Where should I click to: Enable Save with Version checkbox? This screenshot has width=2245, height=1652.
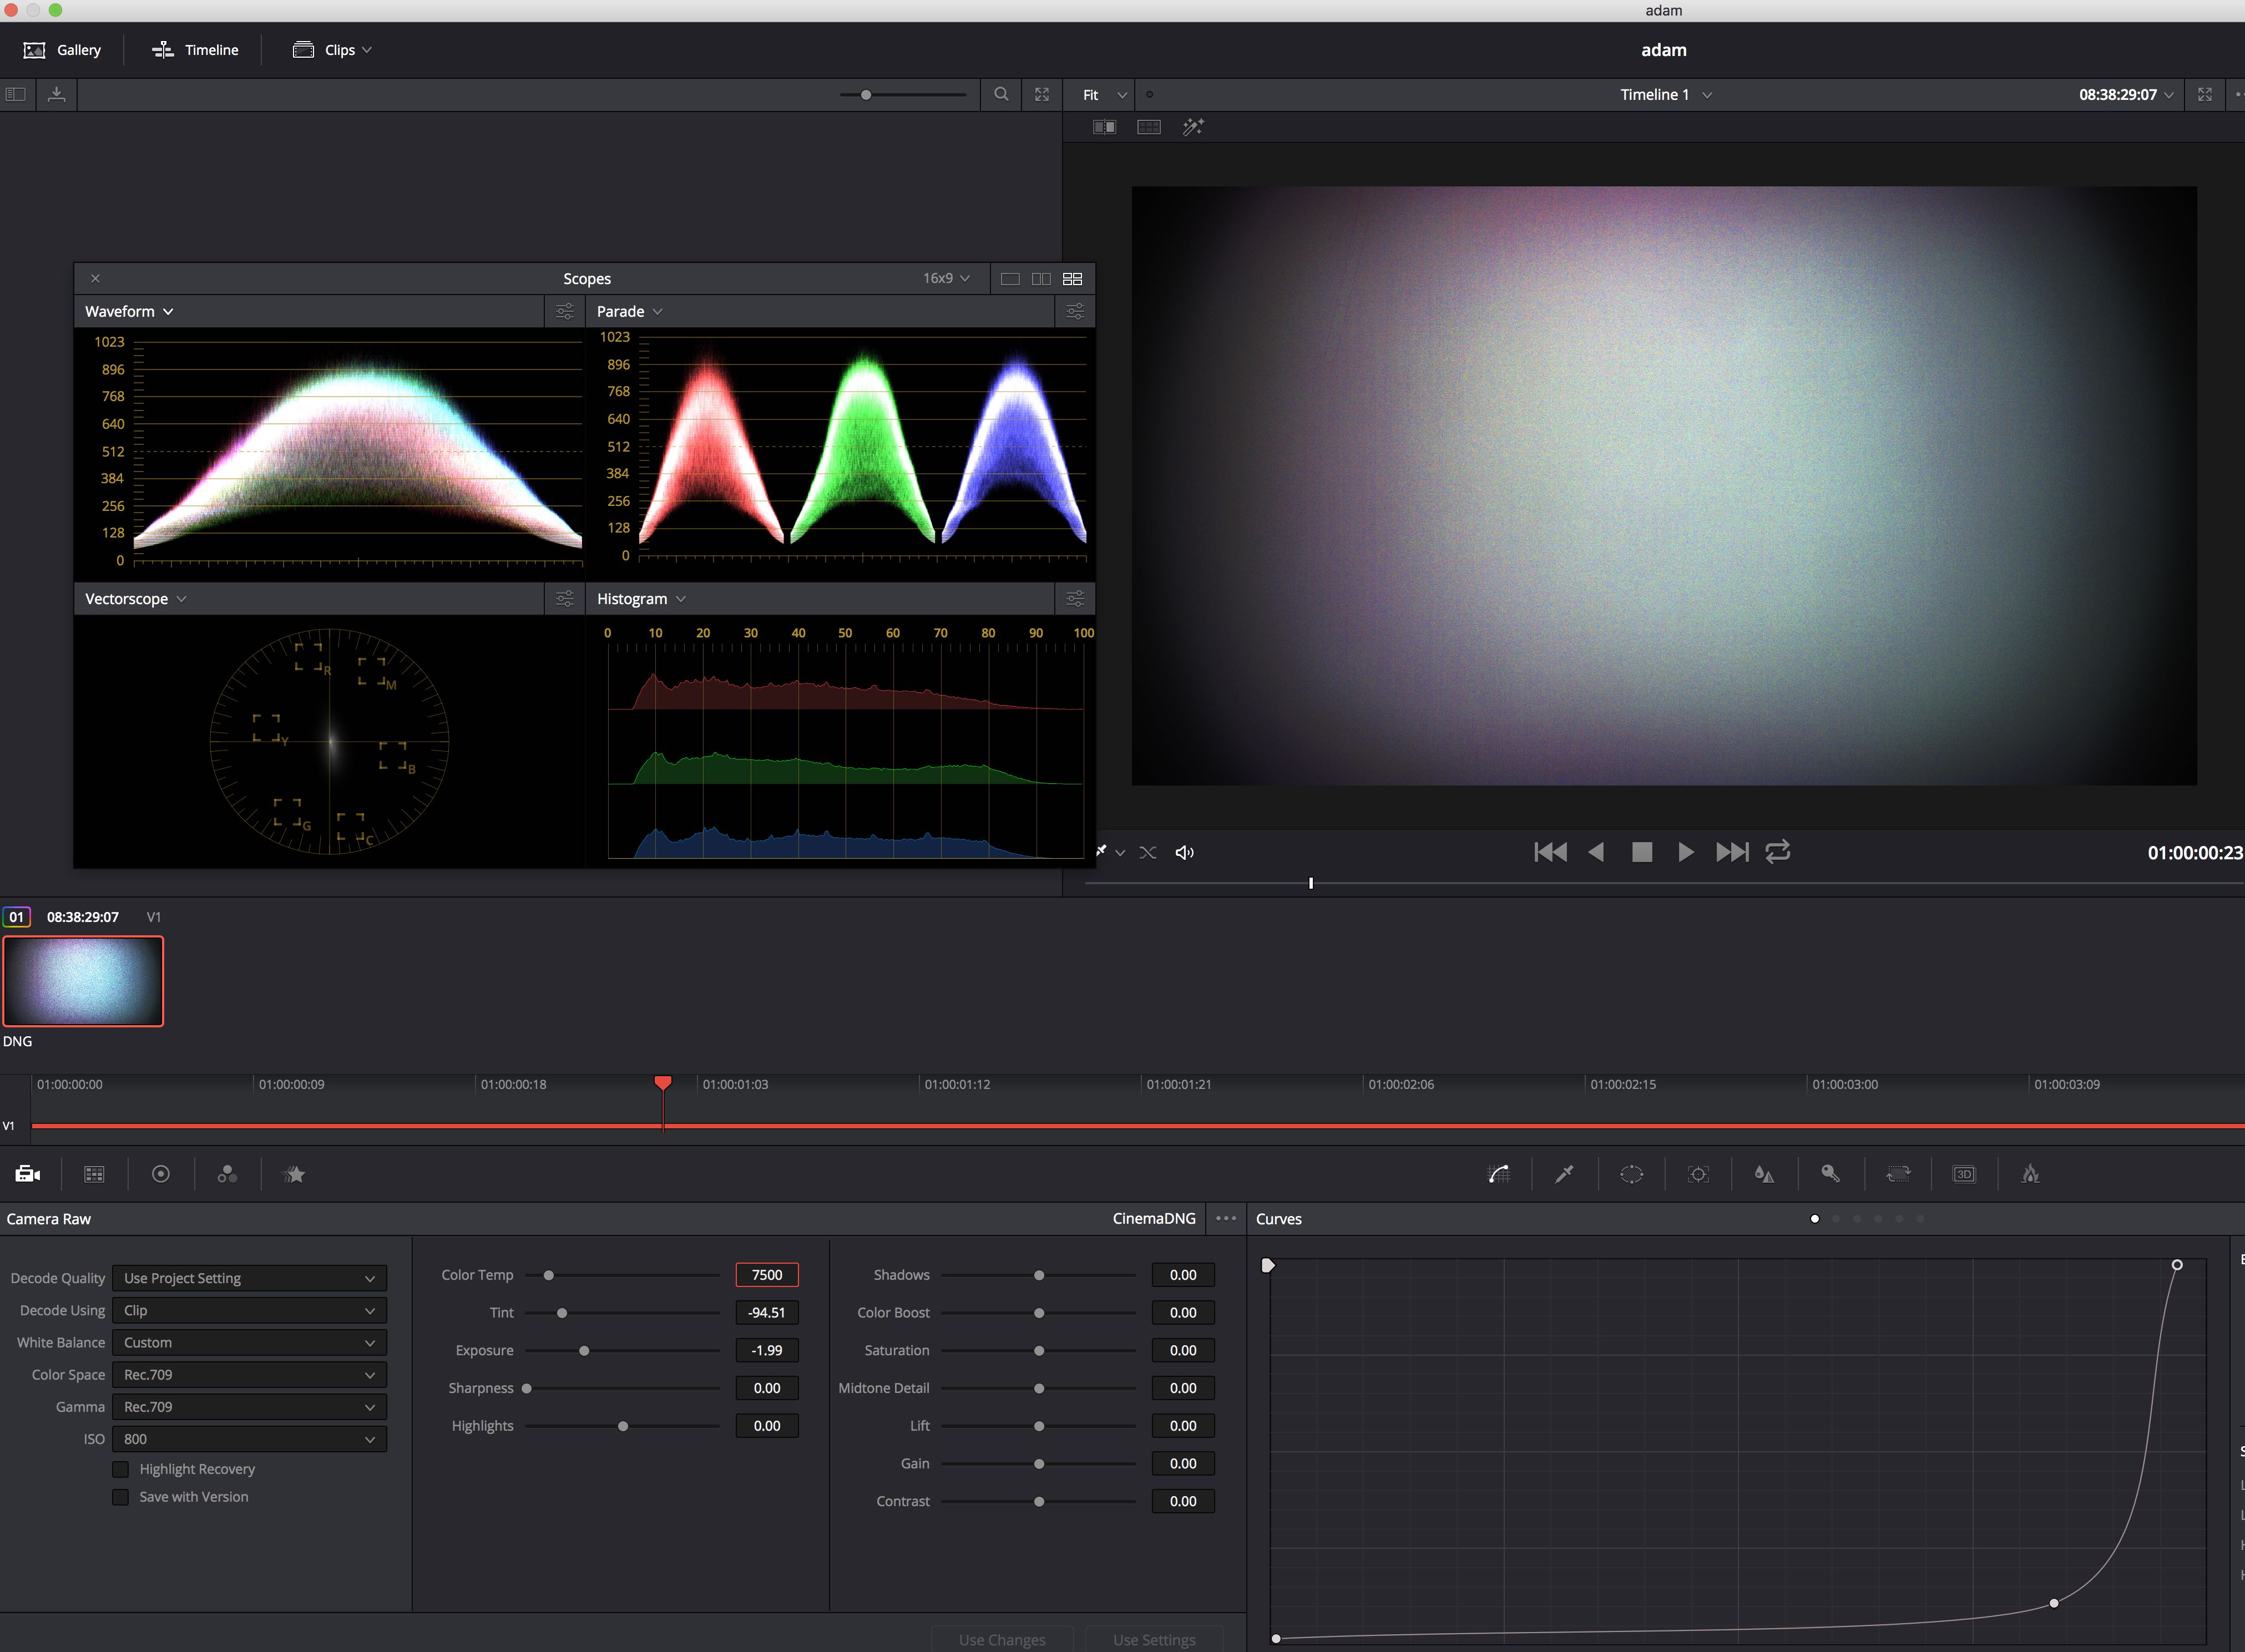pyautogui.click(x=121, y=1497)
